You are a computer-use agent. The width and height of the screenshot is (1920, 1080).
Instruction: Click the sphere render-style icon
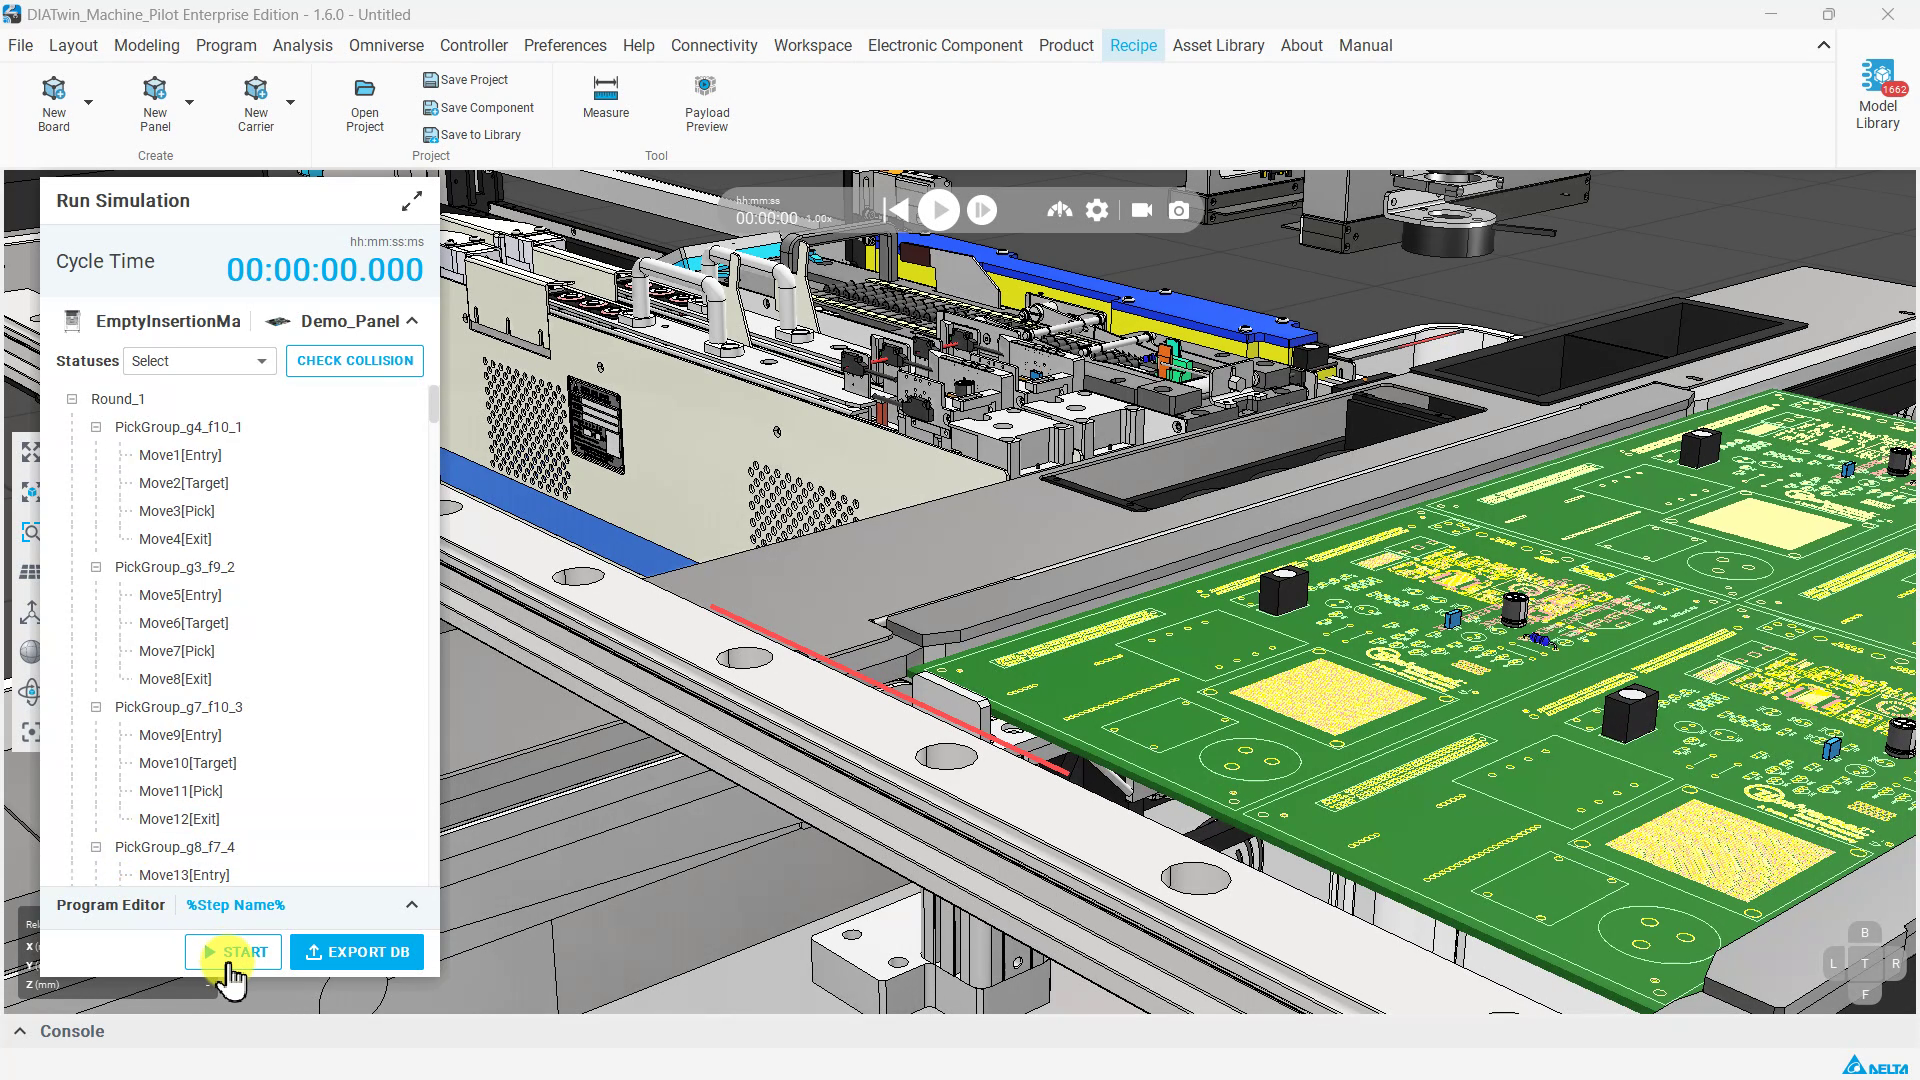tap(30, 652)
